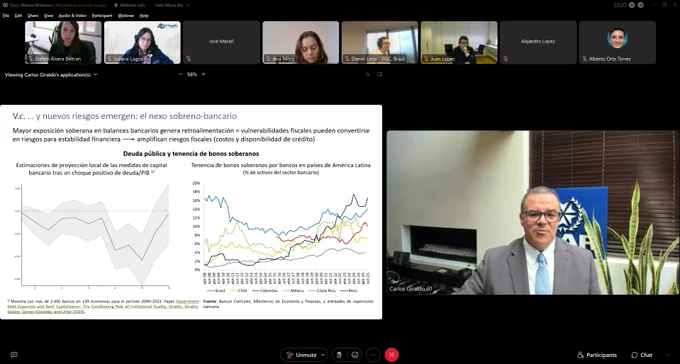Viewport: 680px width, 364px height.
Task: Click the annotate icon above shared content
Action: tap(368, 75)
